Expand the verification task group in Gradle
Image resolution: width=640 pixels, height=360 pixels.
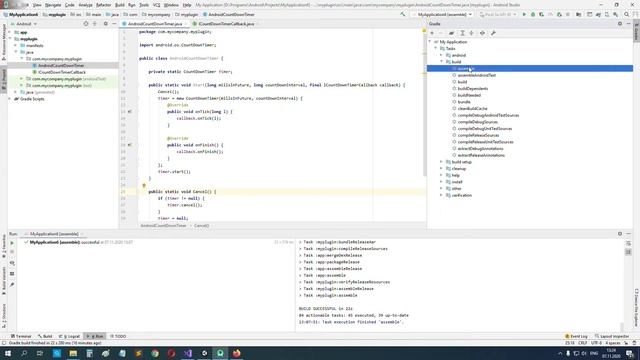[x=441, y=195]
